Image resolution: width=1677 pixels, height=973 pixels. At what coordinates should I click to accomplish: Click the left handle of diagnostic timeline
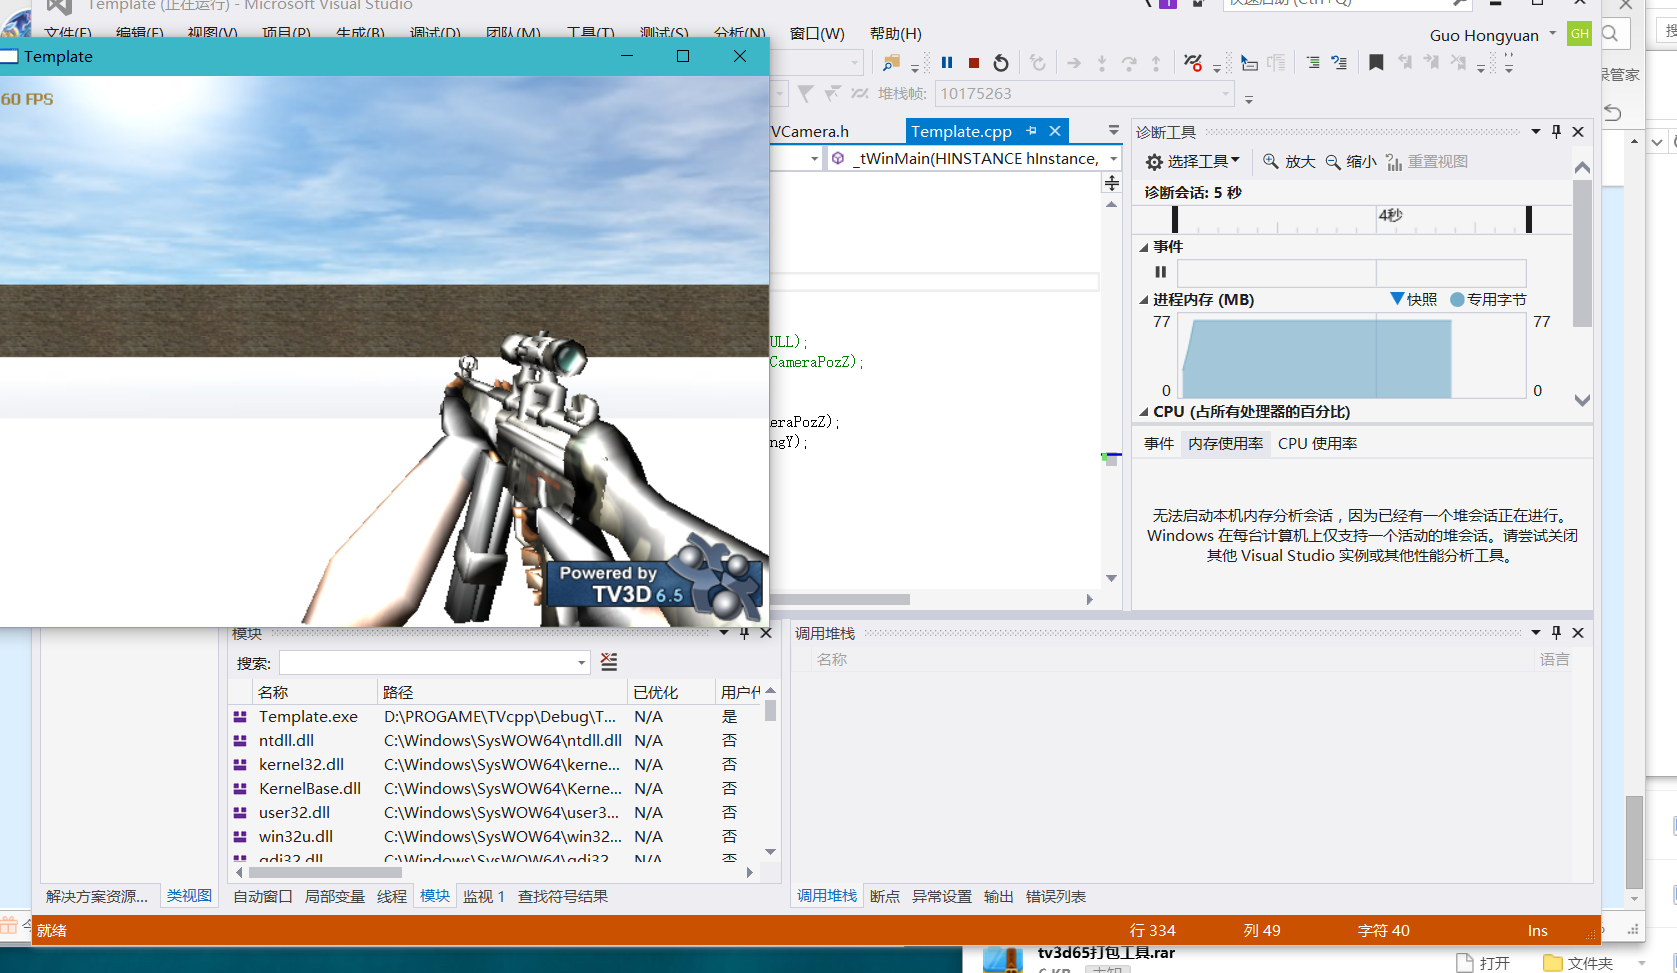pos(1175,219)
